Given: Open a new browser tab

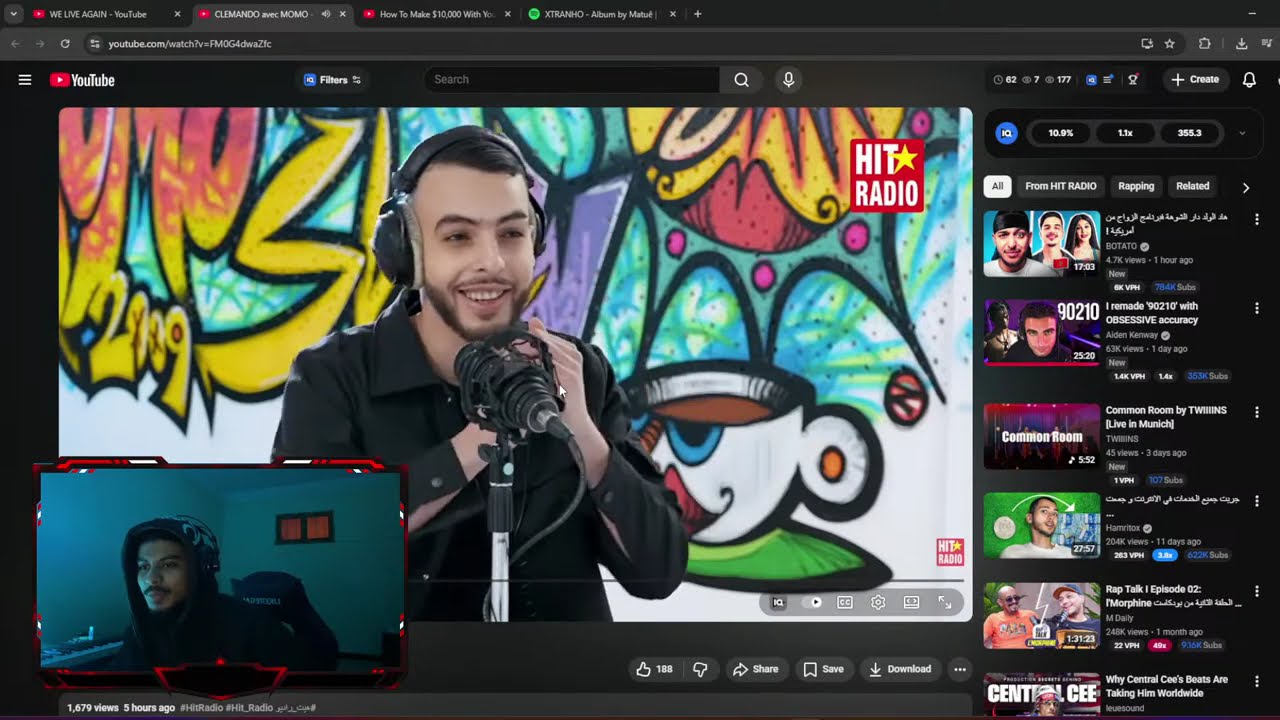Looking at the screenshot, I should point(697,14).
